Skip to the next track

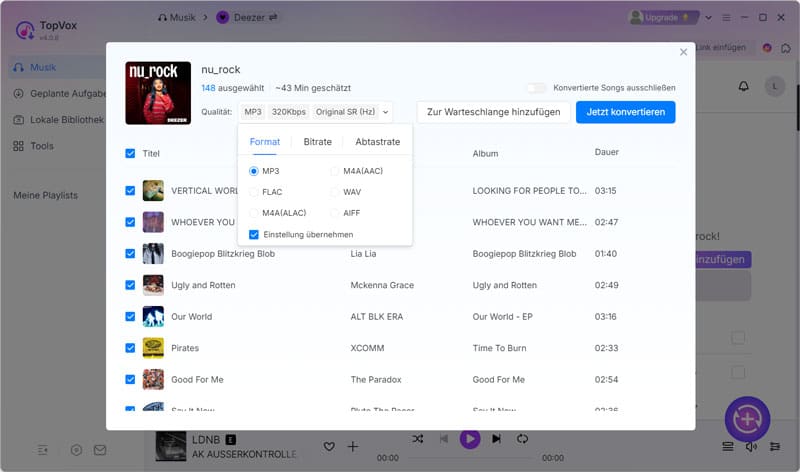point(496,438)
